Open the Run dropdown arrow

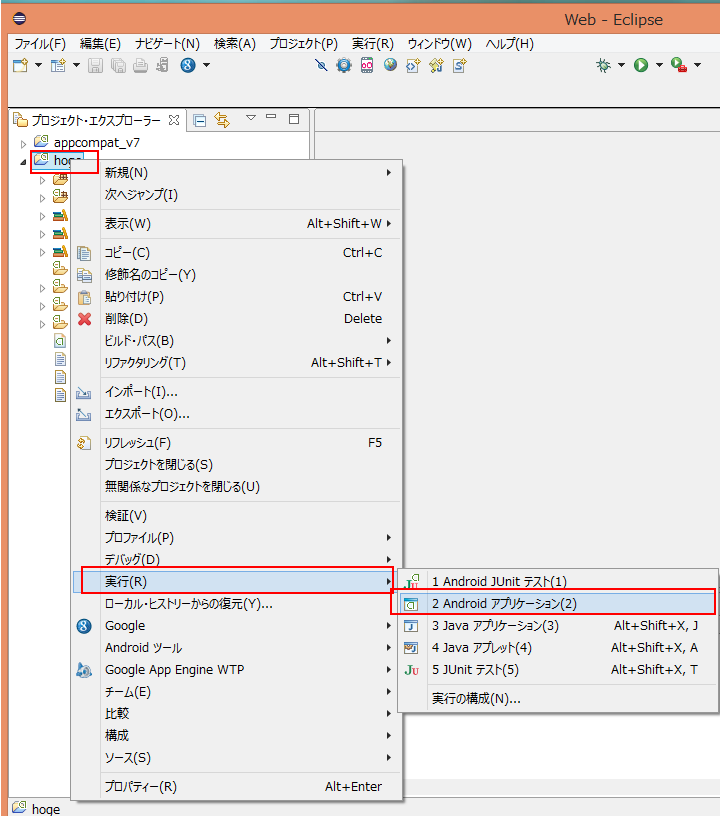coord(659,65)
